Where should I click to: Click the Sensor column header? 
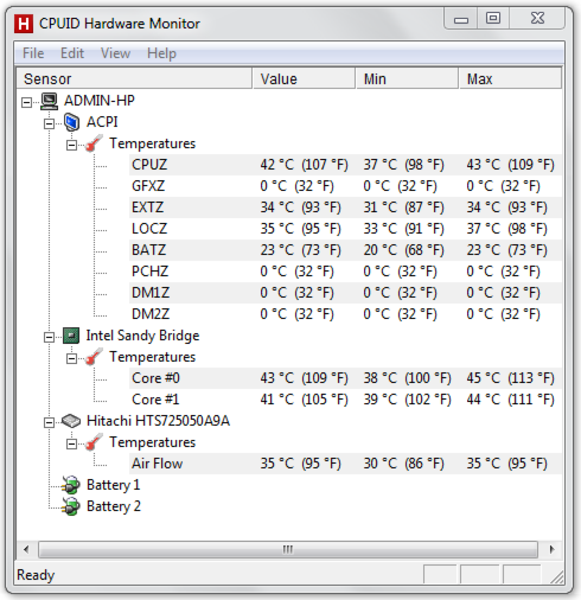click(x=134, y=79)
